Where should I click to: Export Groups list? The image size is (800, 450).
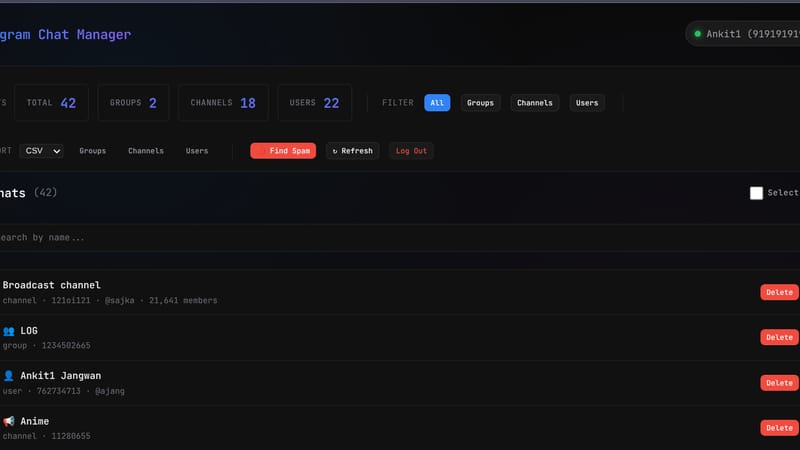click(x=92, y=151)
